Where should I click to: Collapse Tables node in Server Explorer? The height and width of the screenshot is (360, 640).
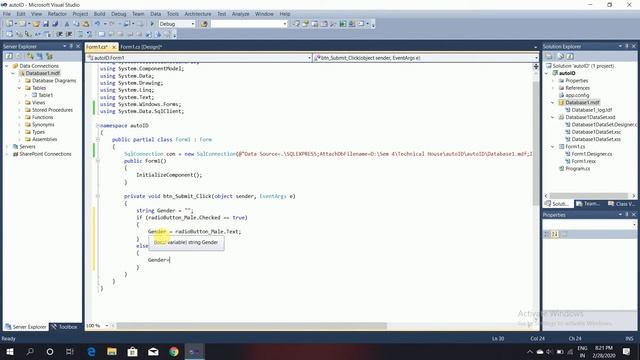pos(19,88)
